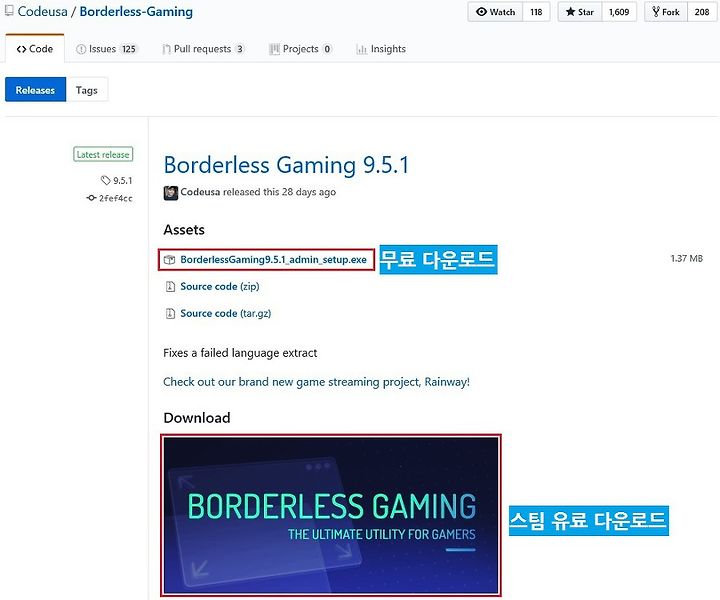720x600 pixels.
Task: Open the Issues tab
Action: (x=107, y=49)
